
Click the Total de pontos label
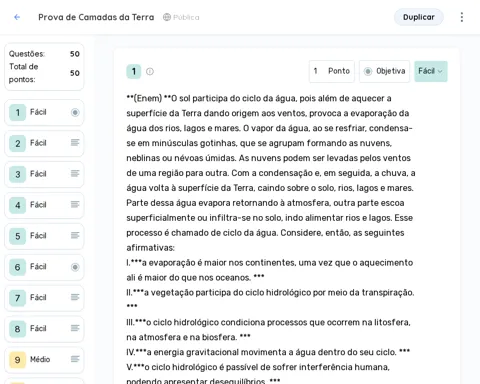[x=24, y=73]
